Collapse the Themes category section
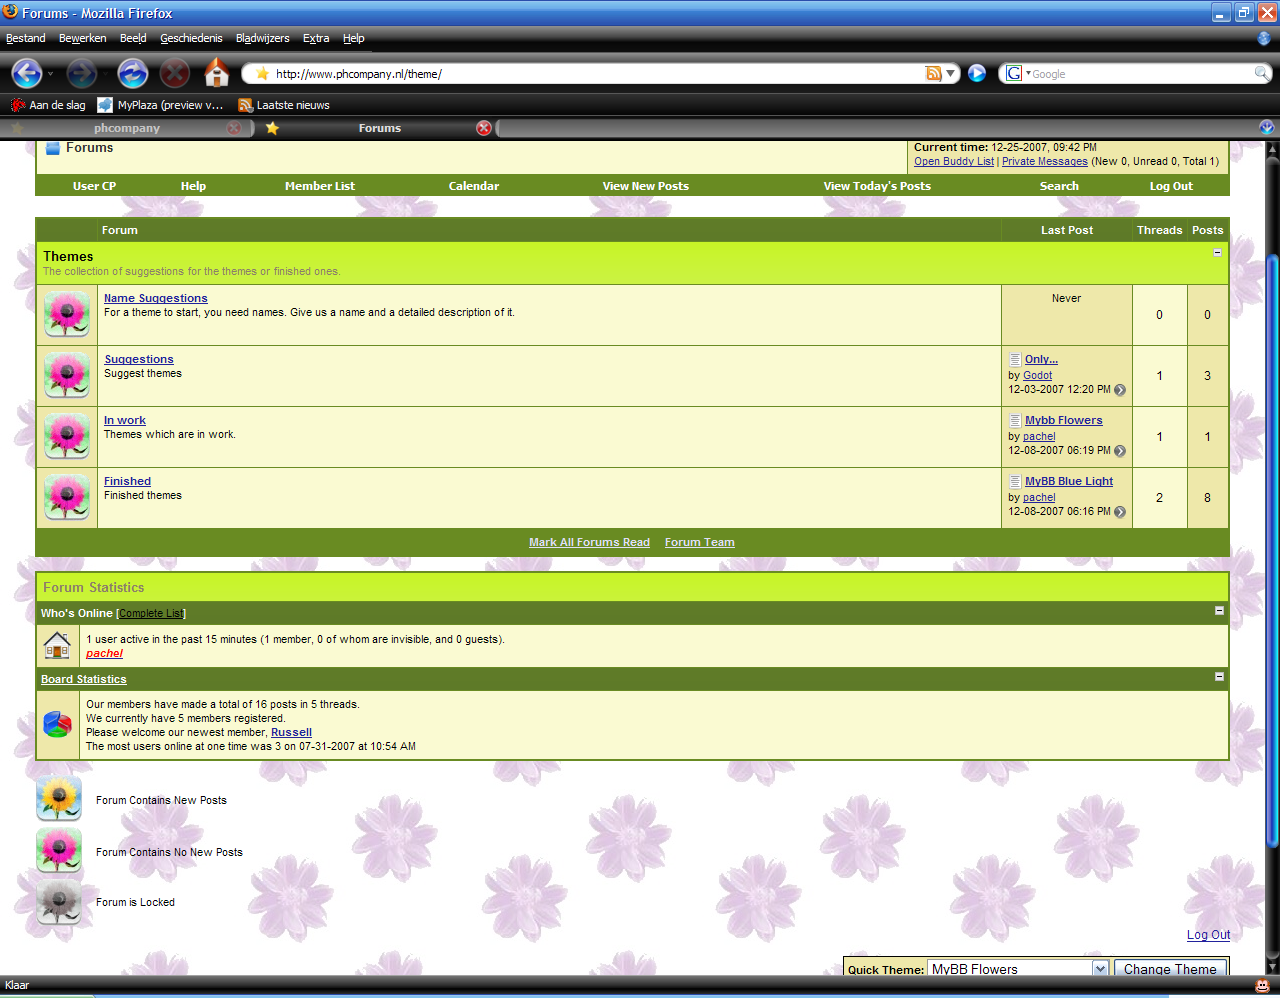This screenshot has width=1280, height=998. (1217, 252)
